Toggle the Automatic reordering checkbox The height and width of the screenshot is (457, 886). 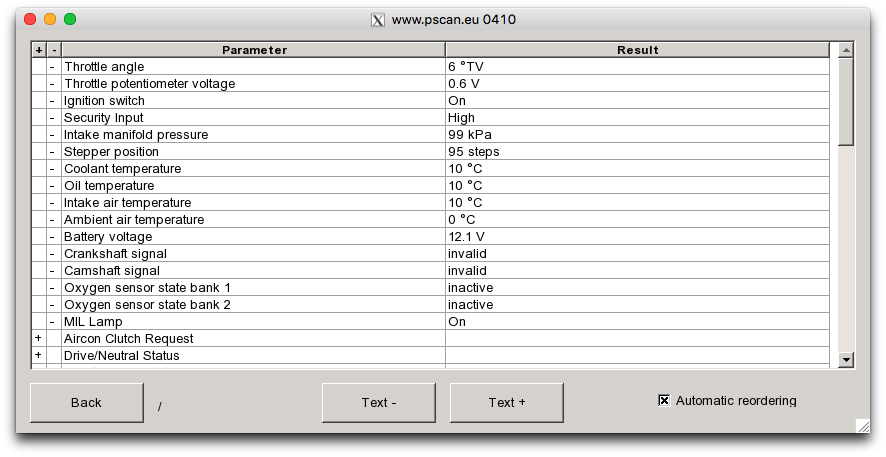(664, 401)
